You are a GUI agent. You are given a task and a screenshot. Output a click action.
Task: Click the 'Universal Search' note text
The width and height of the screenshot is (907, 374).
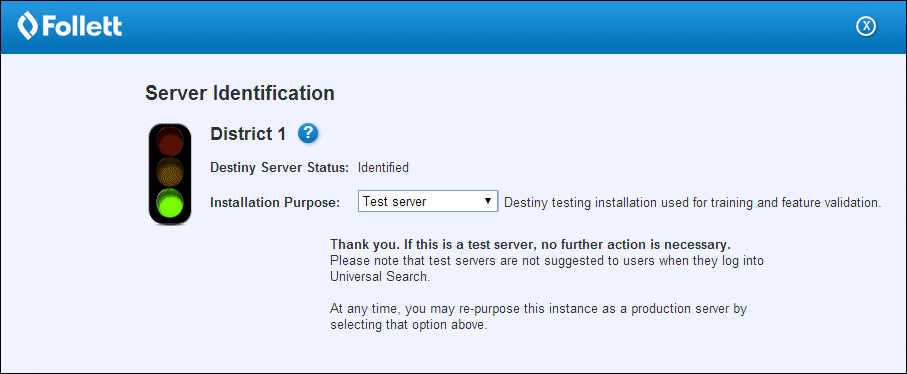(x=547, y=268)
